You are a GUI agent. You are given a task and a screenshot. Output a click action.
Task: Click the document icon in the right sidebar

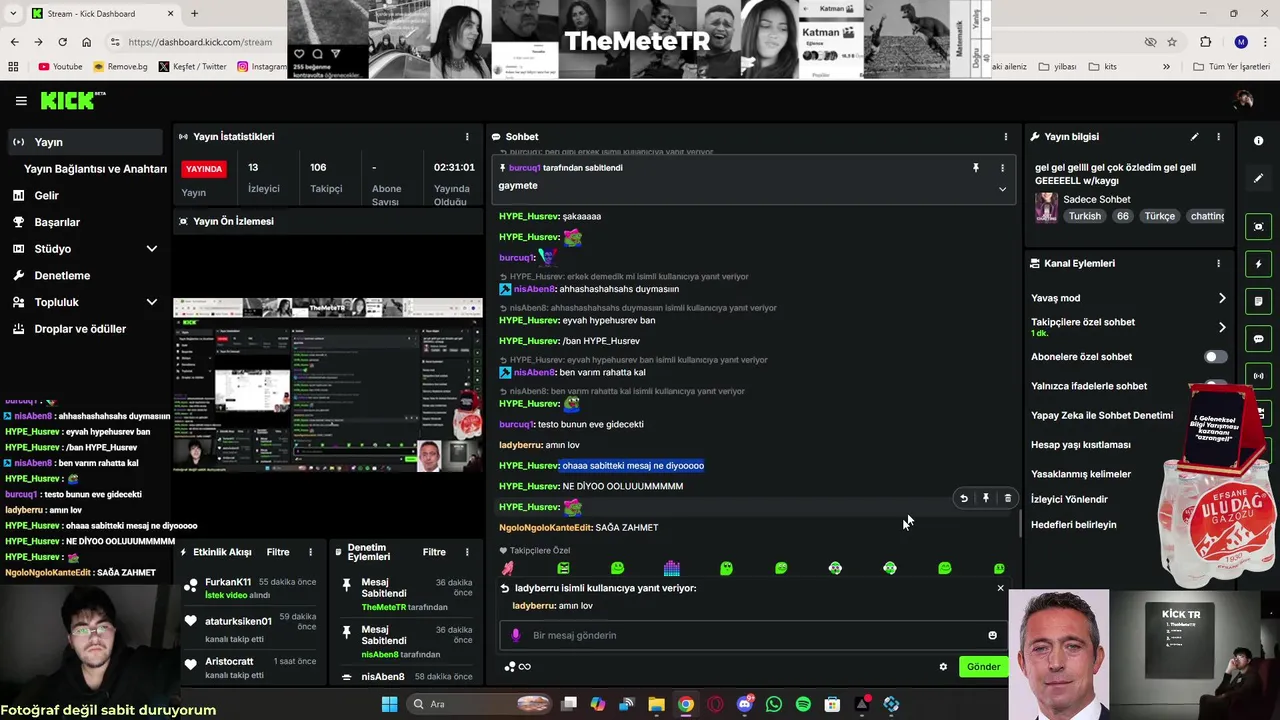1258,301
